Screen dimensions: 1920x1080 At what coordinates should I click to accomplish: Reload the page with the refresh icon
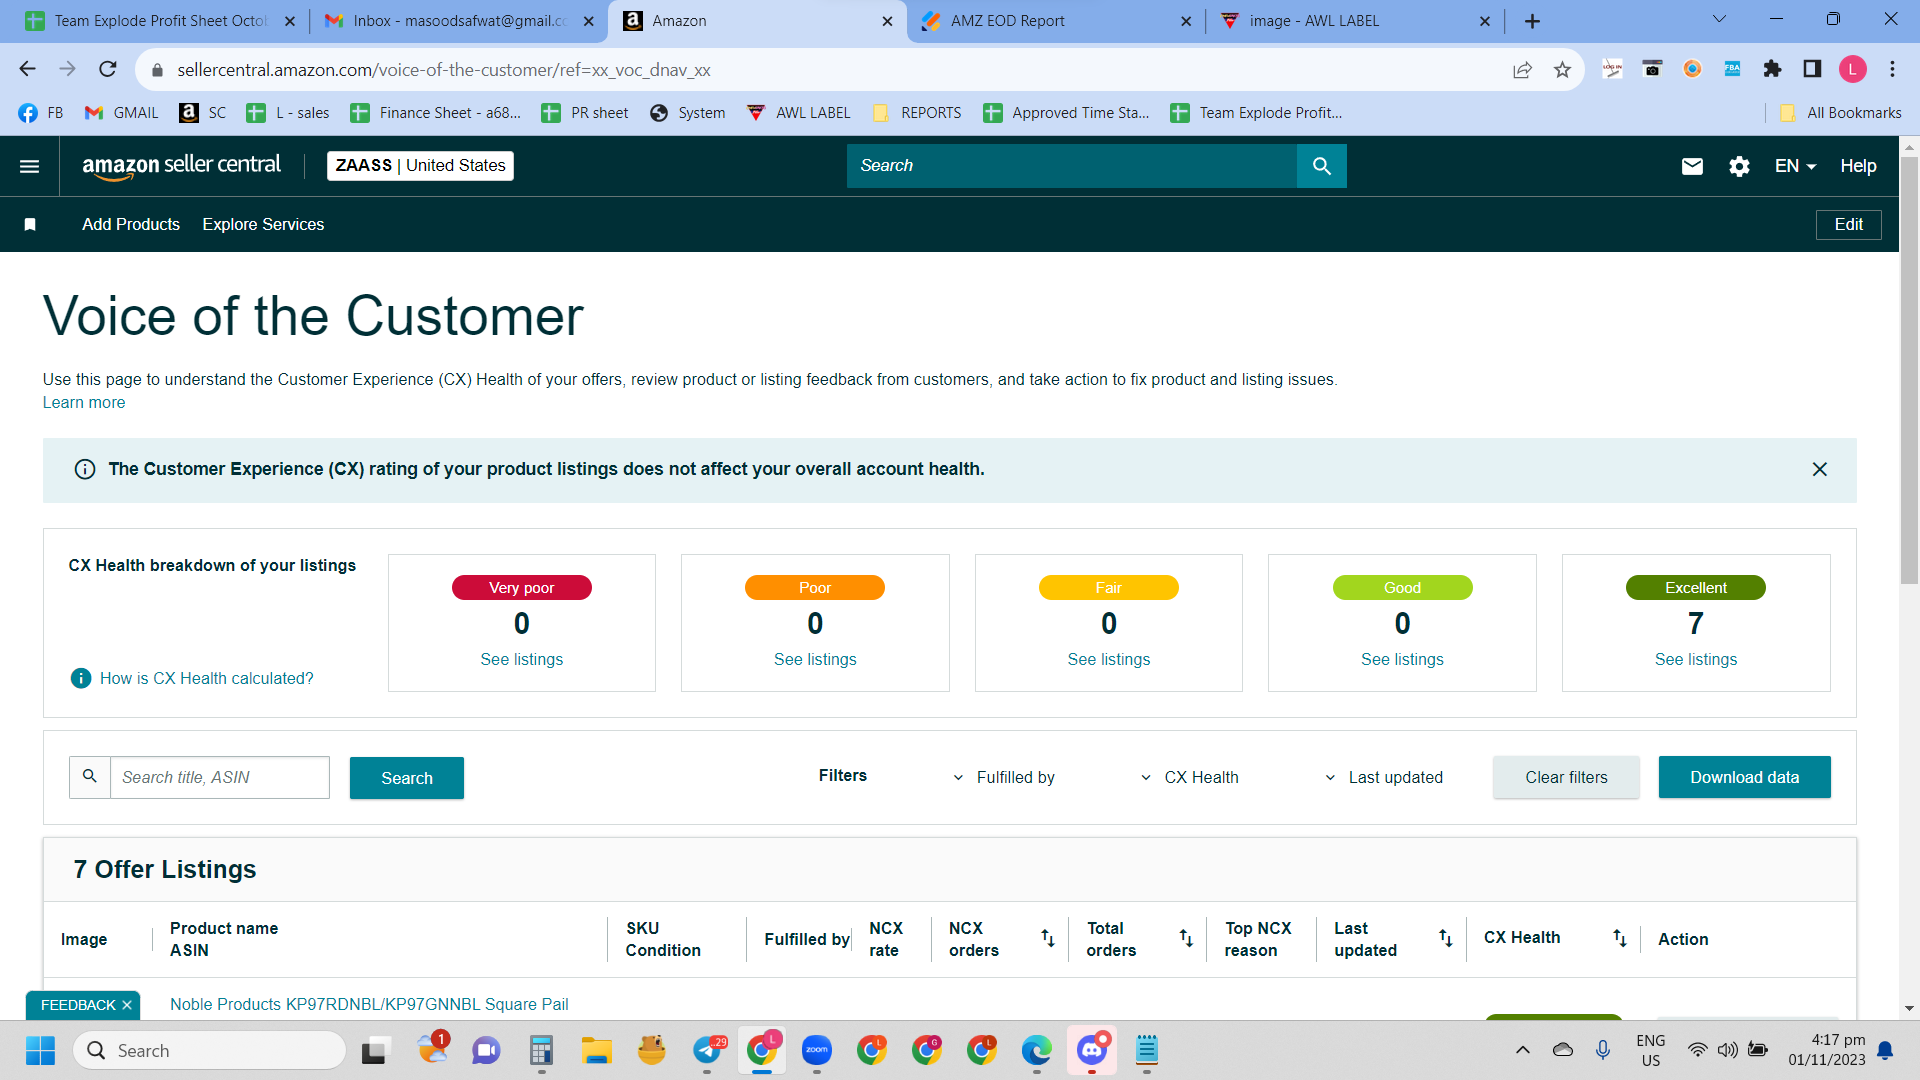click(108, 69)
